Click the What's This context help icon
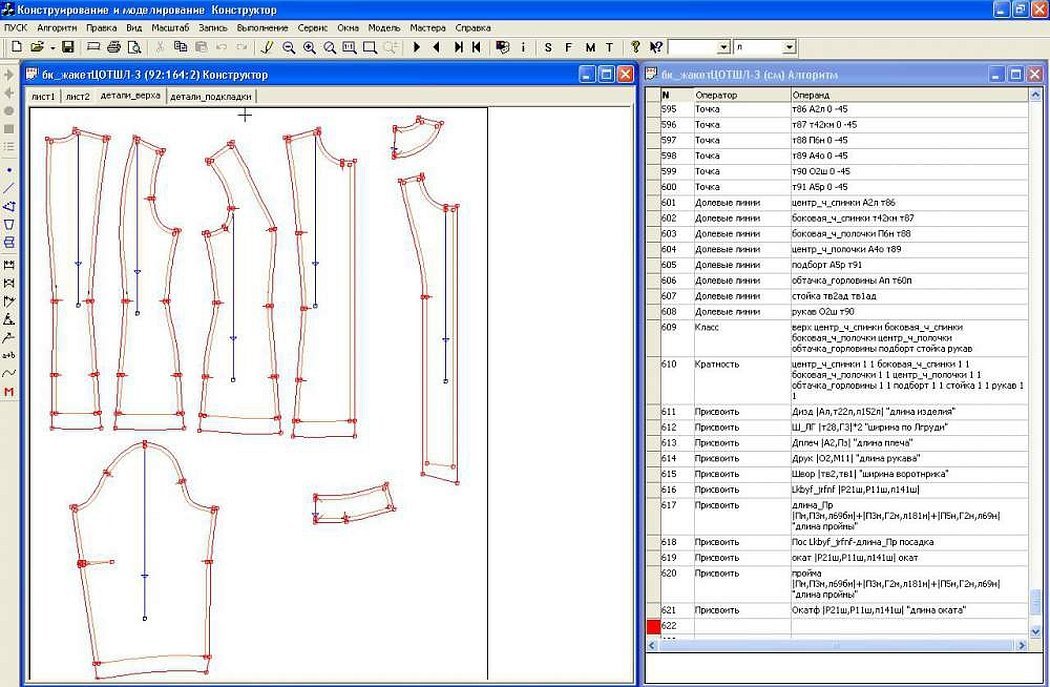This screenshot has height=687, width=1050. (x=656, y=47)
